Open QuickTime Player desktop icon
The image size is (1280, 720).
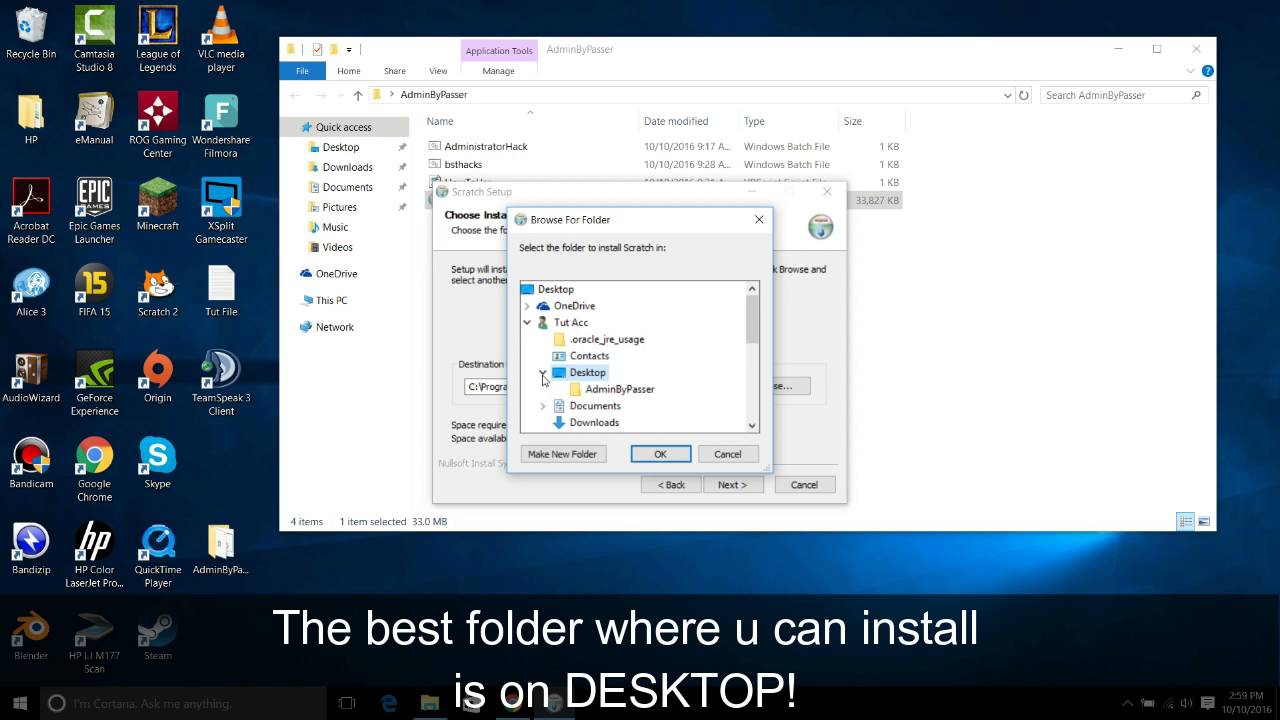point(157,556)
